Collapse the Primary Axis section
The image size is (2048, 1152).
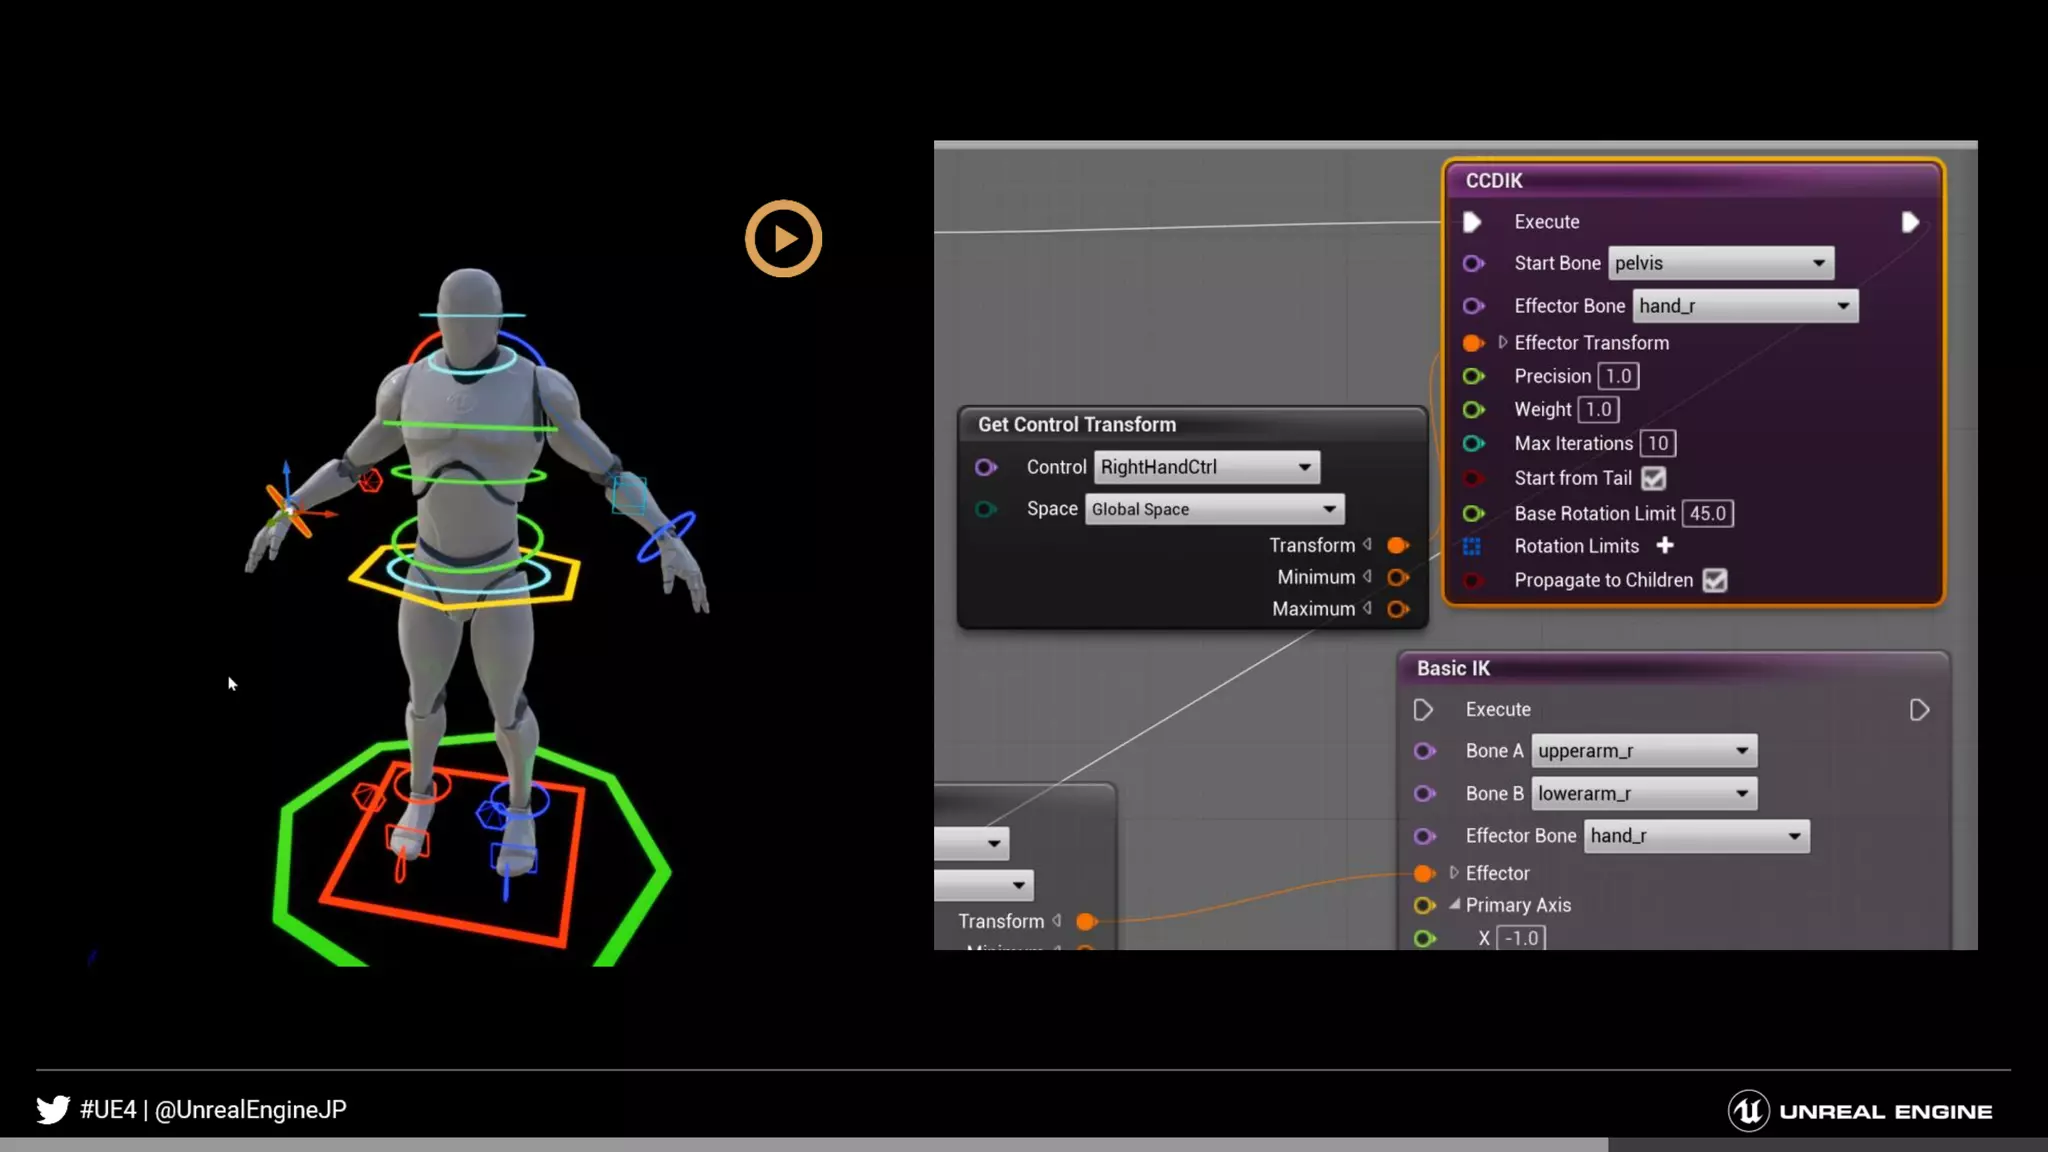click(1454, 905)
